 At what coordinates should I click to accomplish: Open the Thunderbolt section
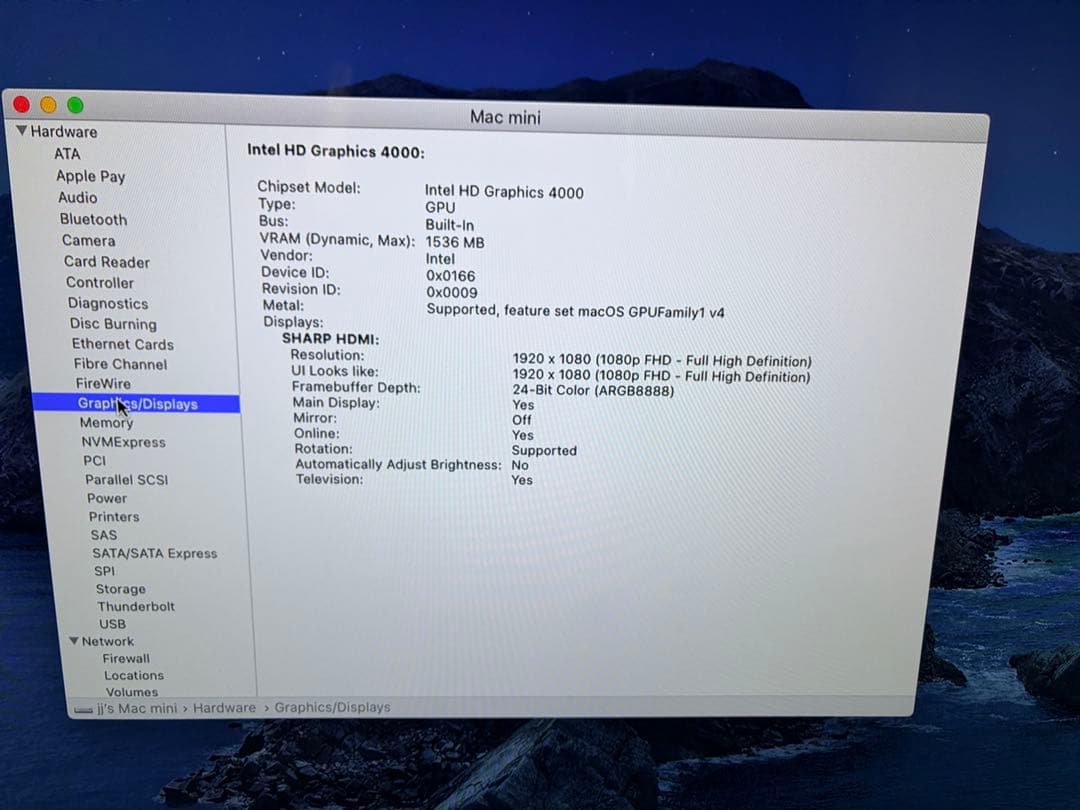(136, 606)
